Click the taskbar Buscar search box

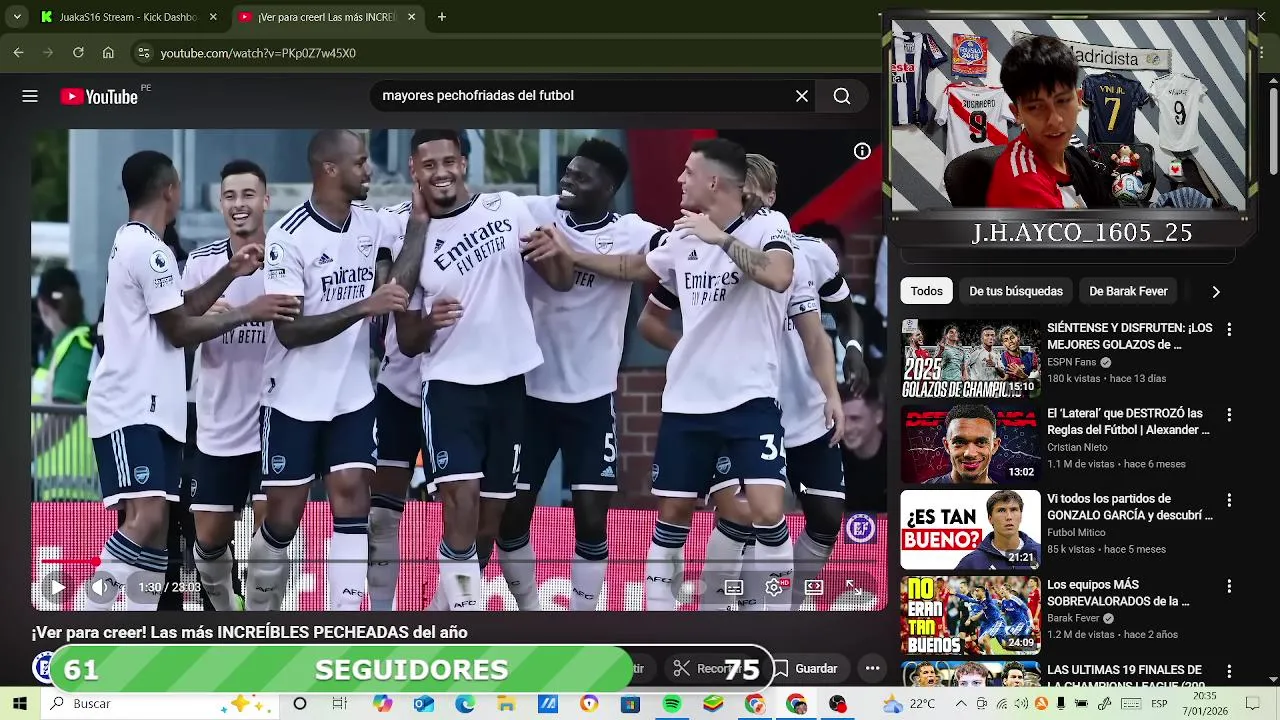tap(160, 704)
